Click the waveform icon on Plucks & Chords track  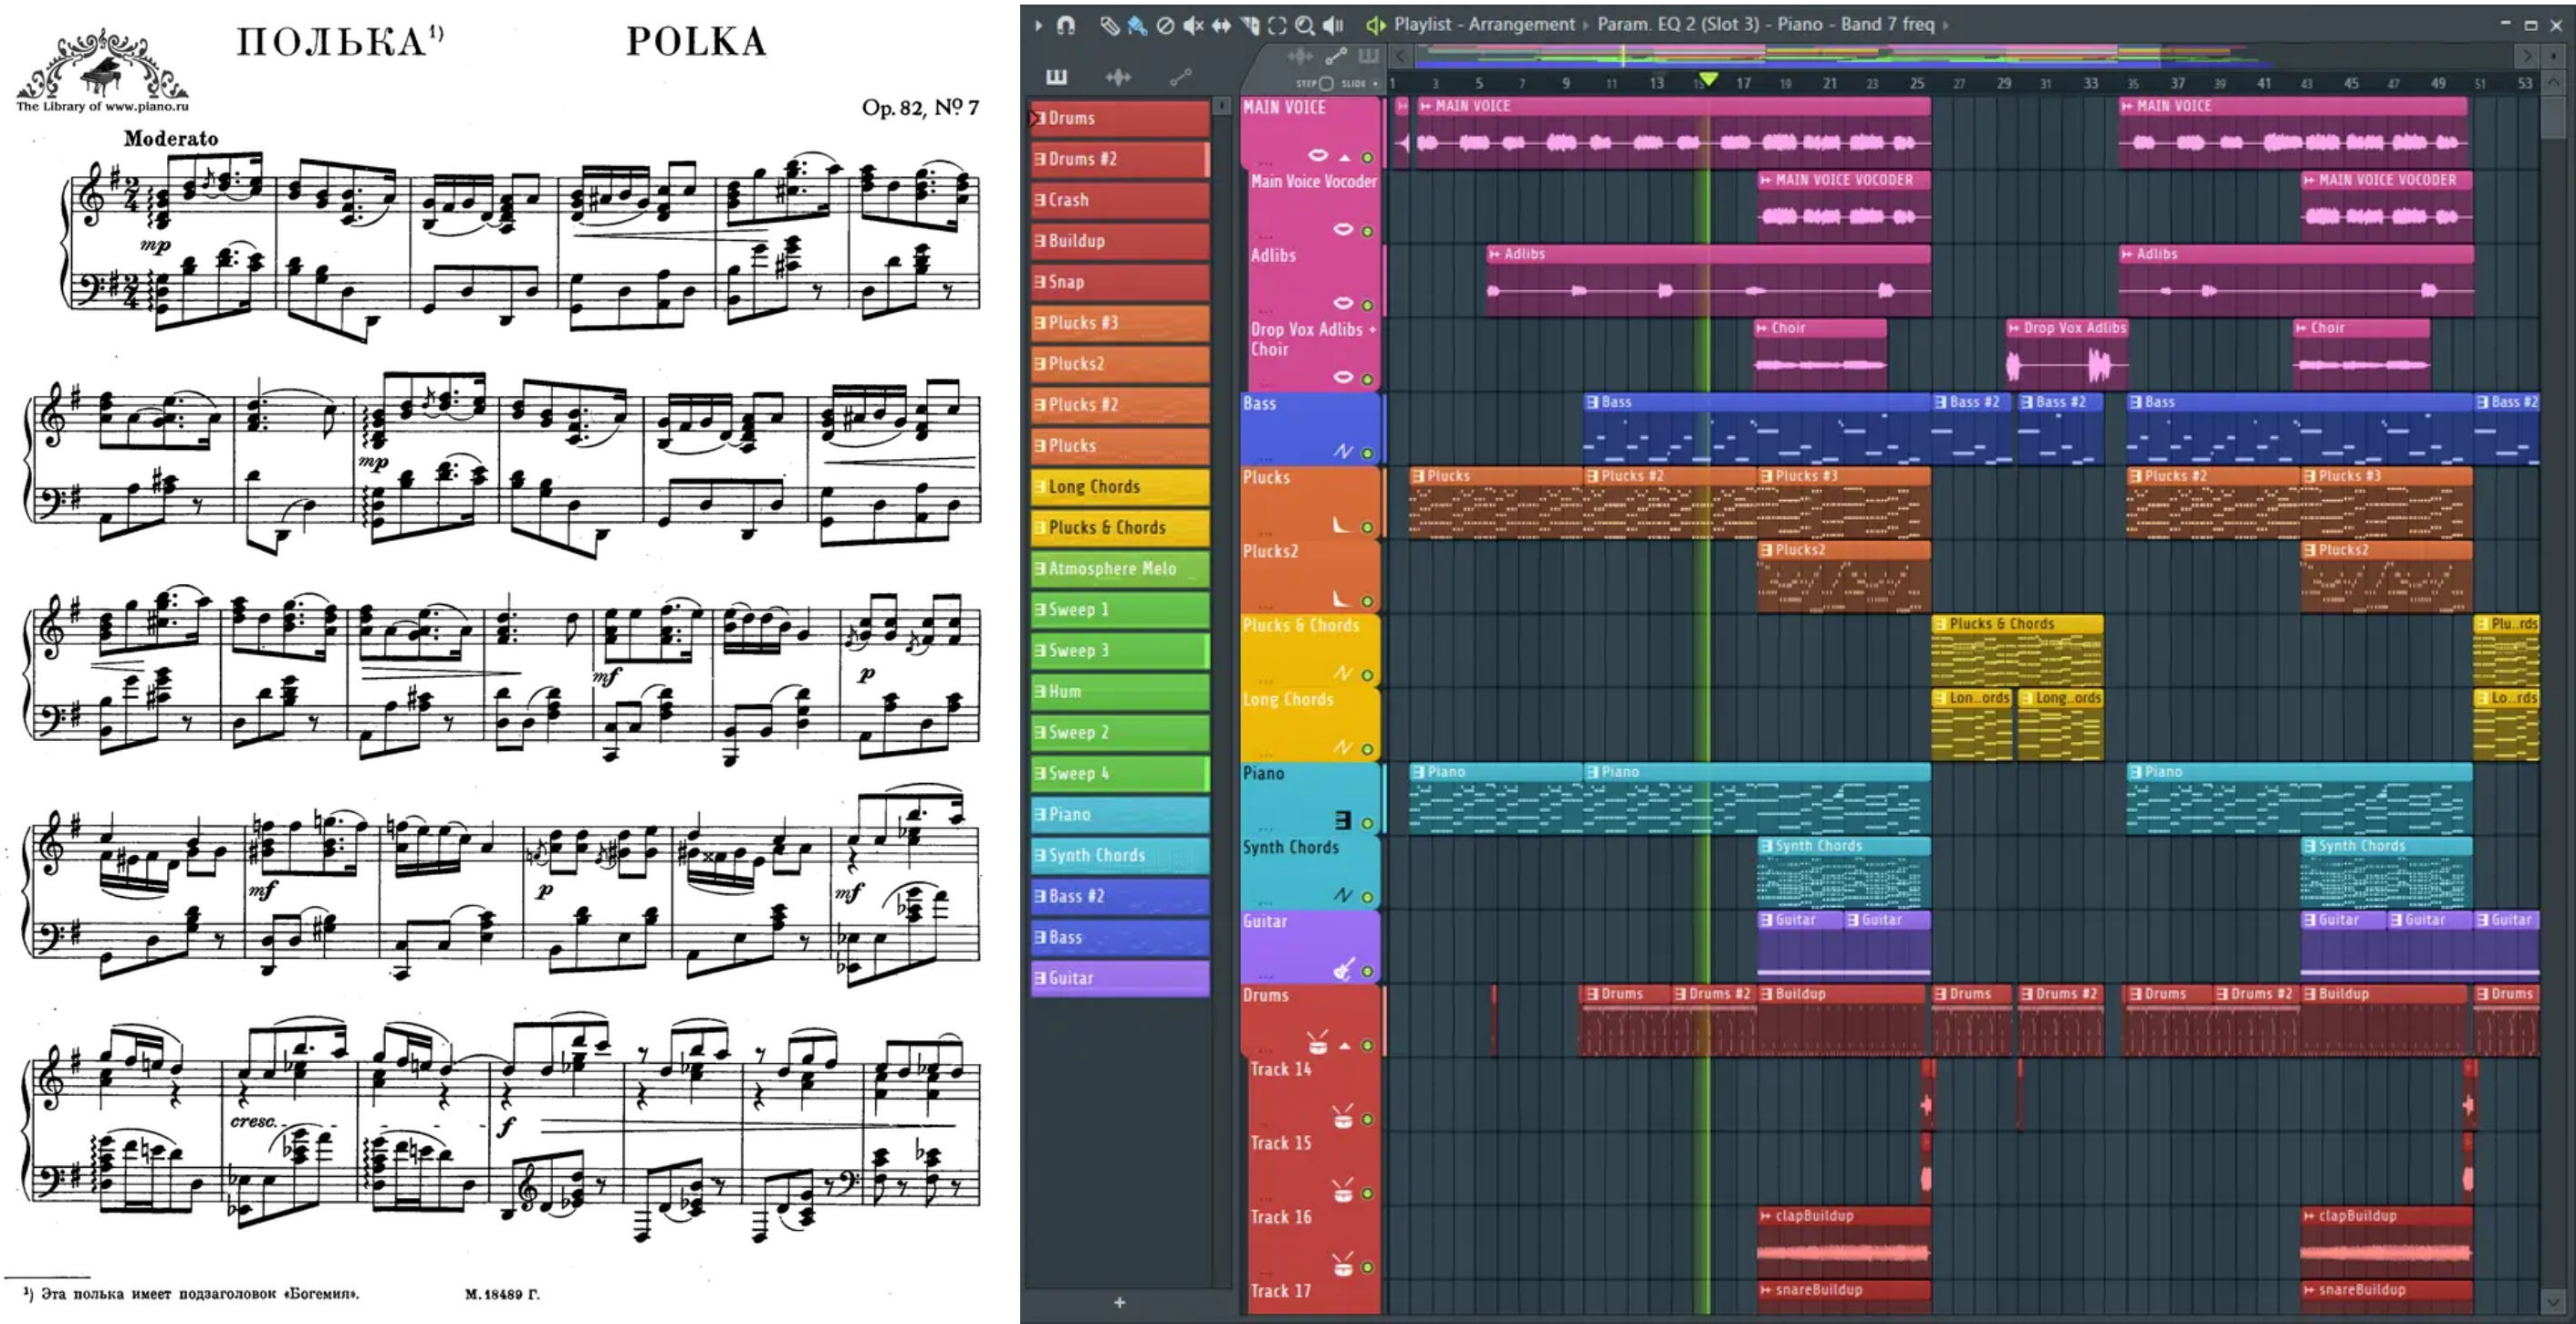coord(1343,673)
